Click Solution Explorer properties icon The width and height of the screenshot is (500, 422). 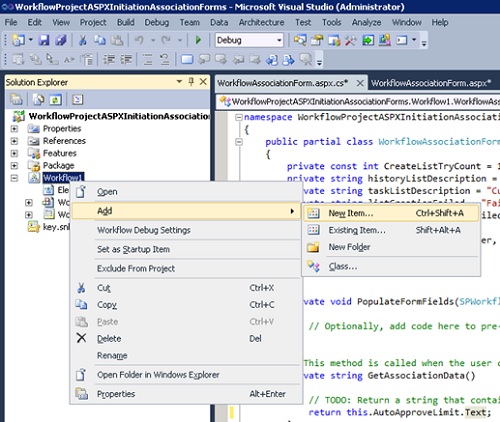click(x=16, y=99)
